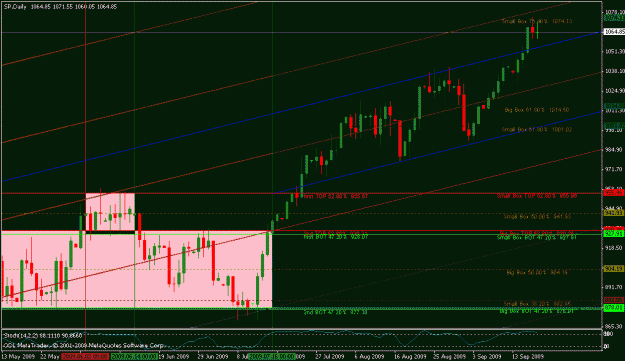Image resolution: width=625 pixels, height=361 pixels.
Task: Click the red 955.96 price tag
Action: coord(614,193)
